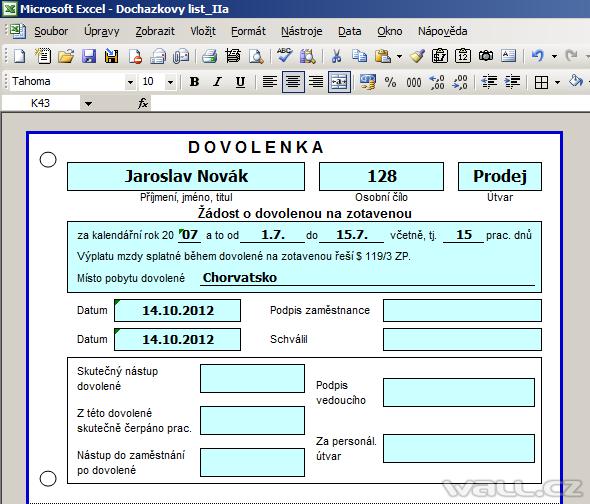Image resolution: width=590 pixels, height=504 pixels.
Task: Run the ABC spell check
Action: pos(284,56)
